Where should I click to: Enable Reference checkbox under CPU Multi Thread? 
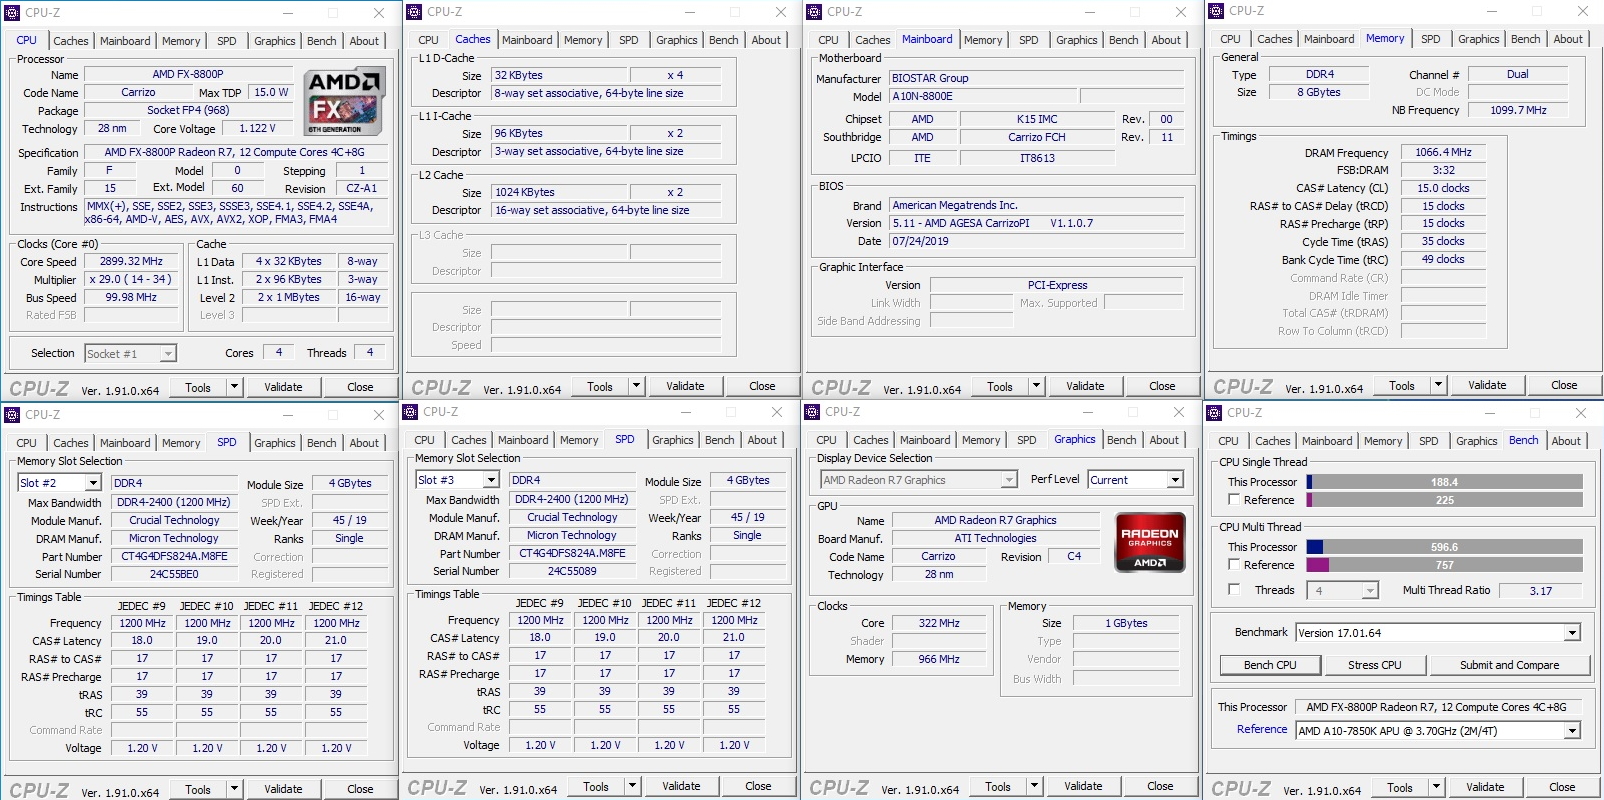(x=1234, y=564)
